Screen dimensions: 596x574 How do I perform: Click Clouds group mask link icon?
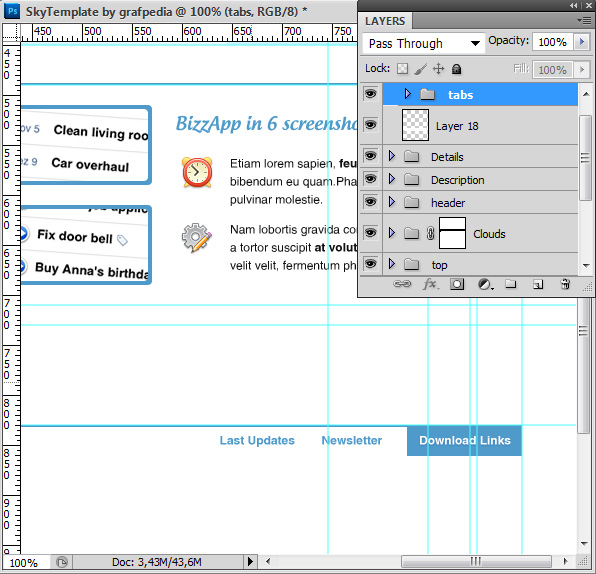click(x=430, y=233)
